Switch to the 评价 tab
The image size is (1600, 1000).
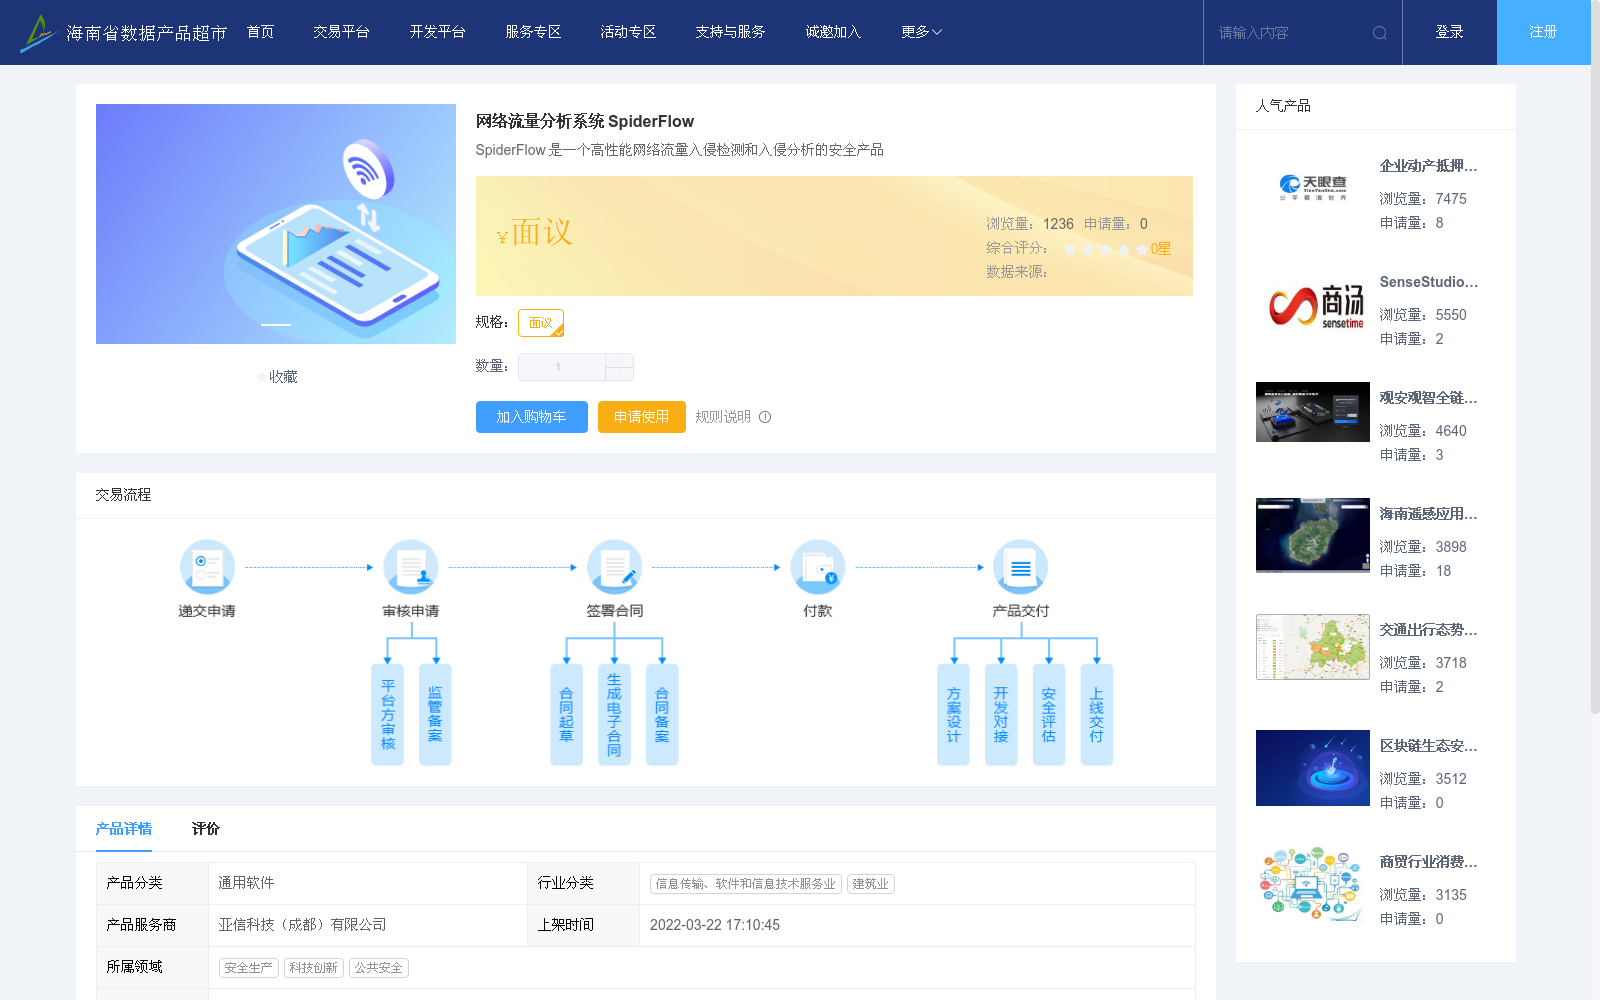point(206,829)
